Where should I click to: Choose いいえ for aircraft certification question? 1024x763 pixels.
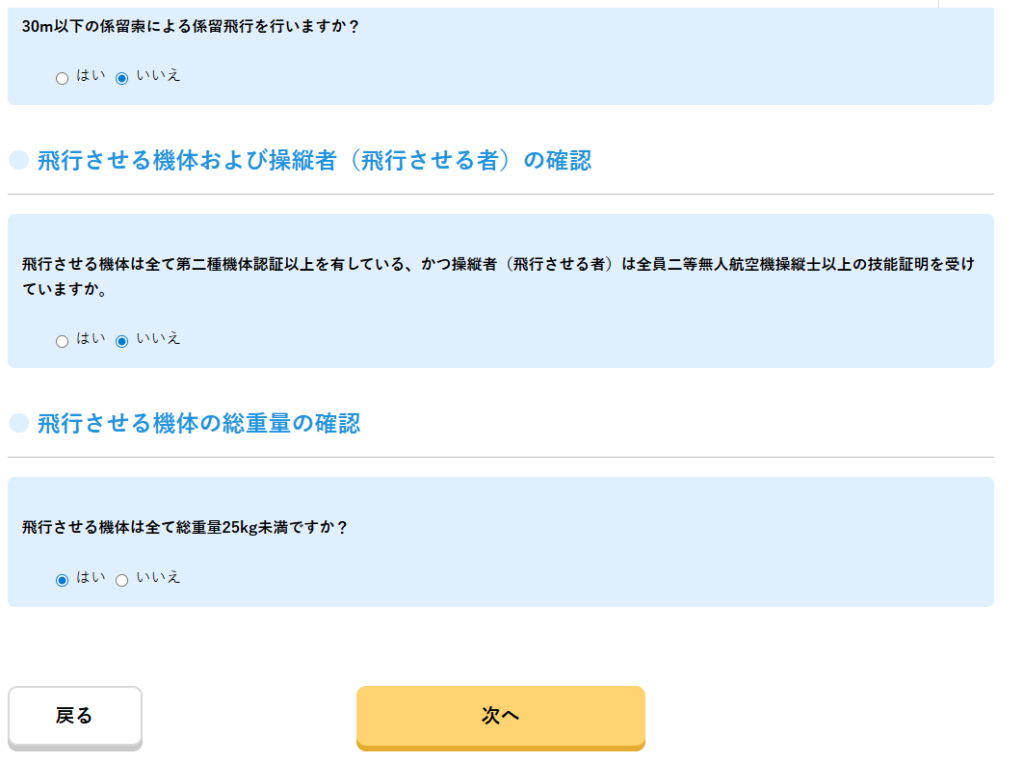(122, 341)
